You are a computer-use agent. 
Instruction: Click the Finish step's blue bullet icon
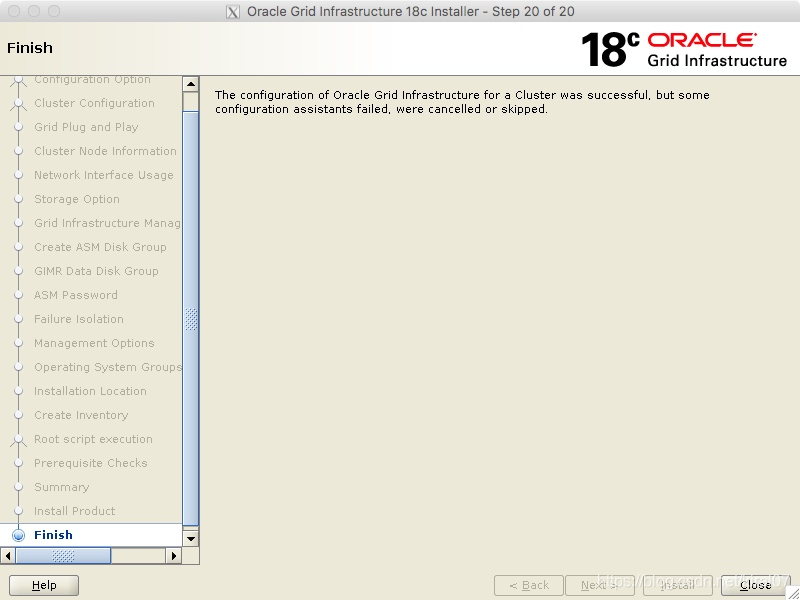18,535
